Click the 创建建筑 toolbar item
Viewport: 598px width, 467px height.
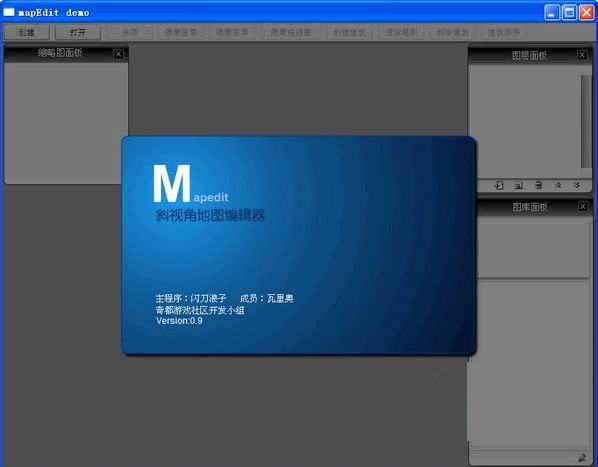pos(349,32)
